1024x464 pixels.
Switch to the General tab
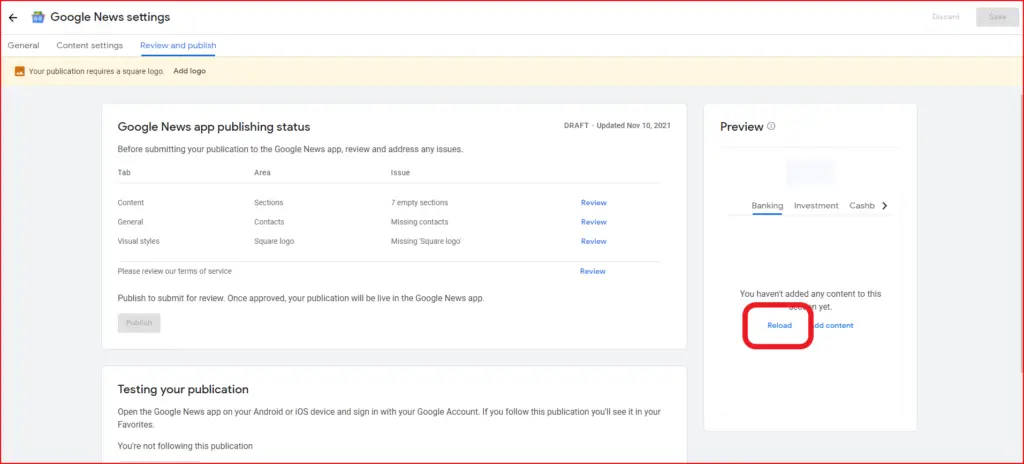[x=24, y=46]
